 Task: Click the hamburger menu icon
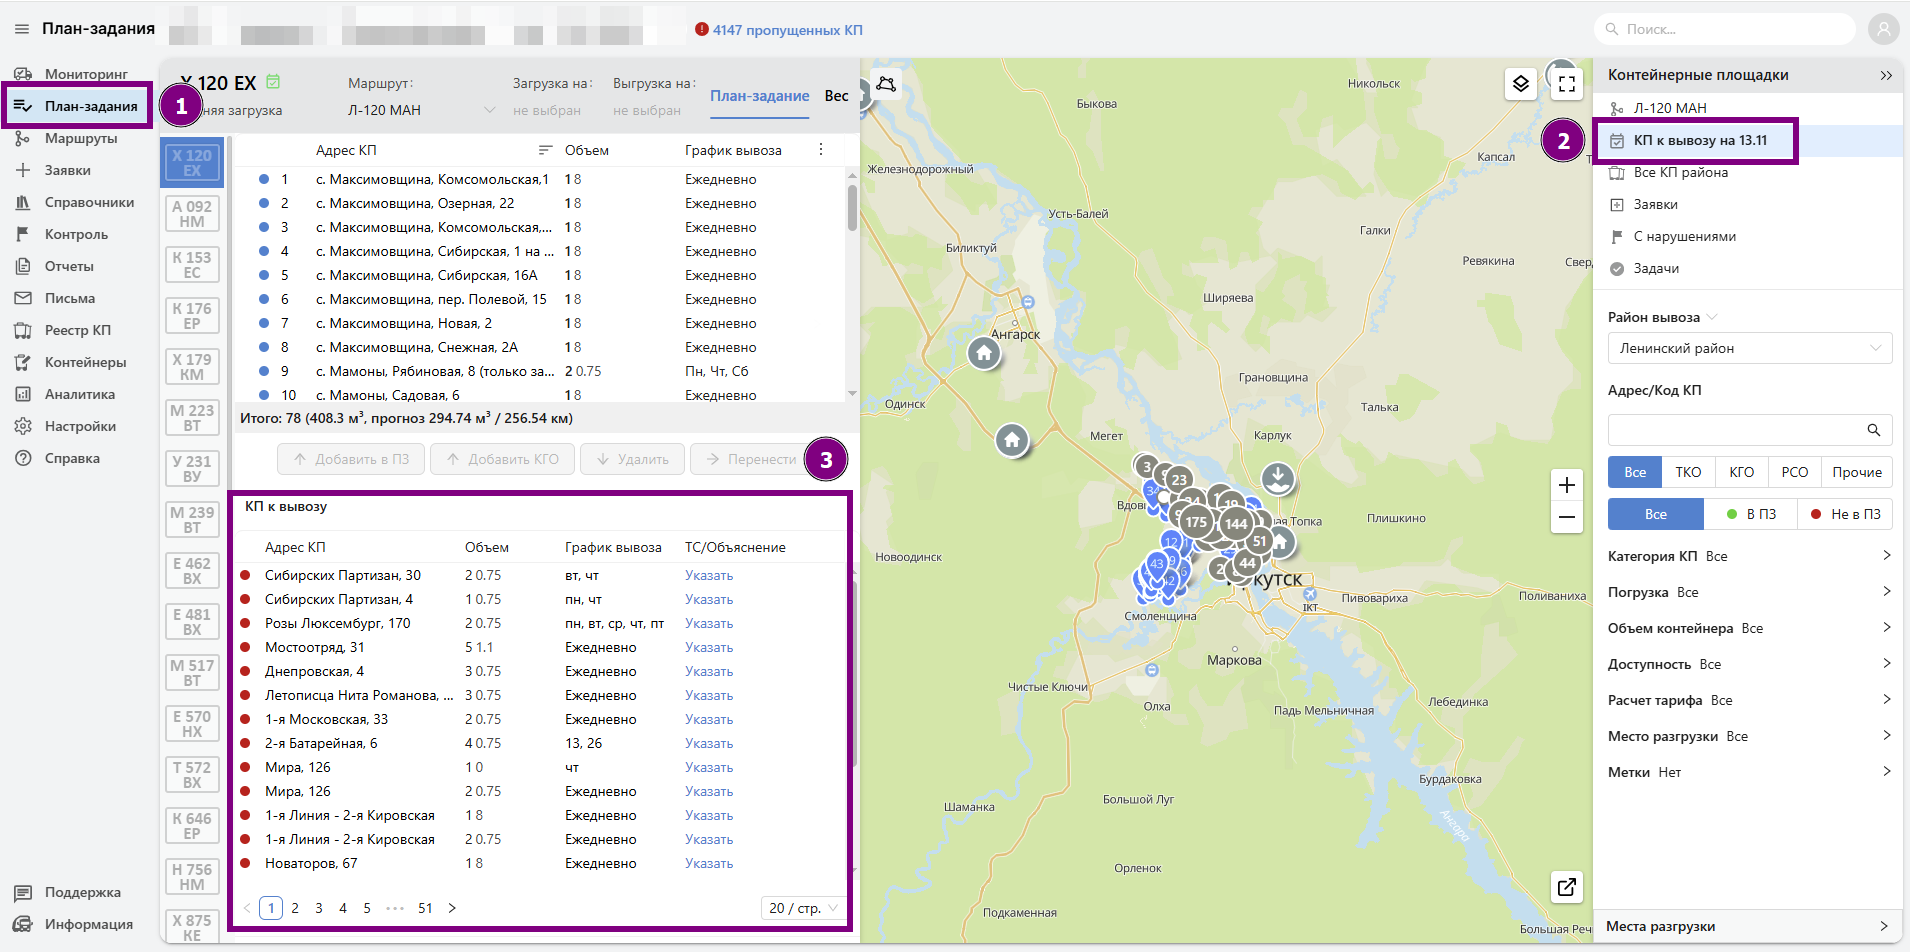22,29
